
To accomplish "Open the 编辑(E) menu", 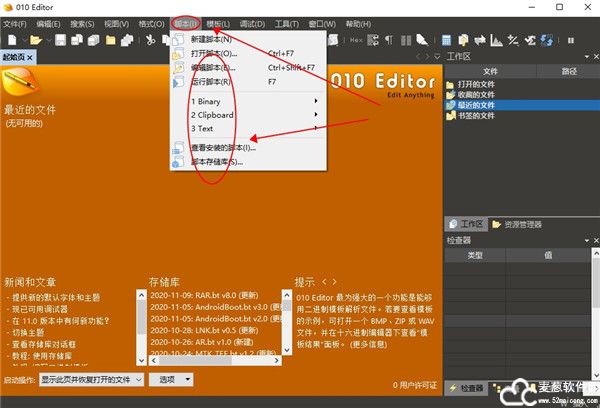I will (48, 24).
